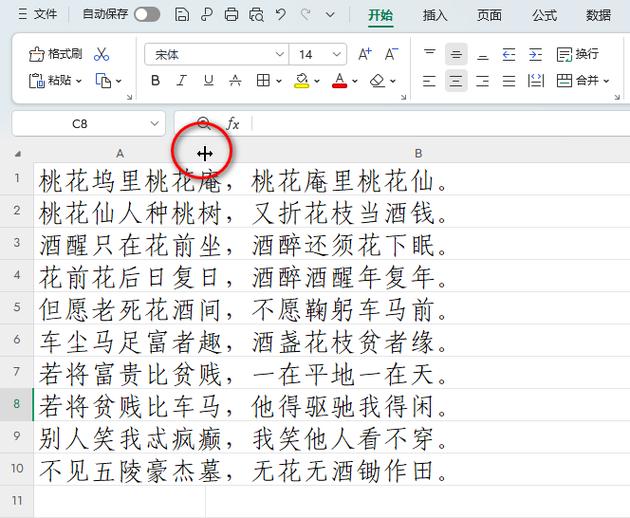Open the 页面 tab
630x518 pixels.
489,15
